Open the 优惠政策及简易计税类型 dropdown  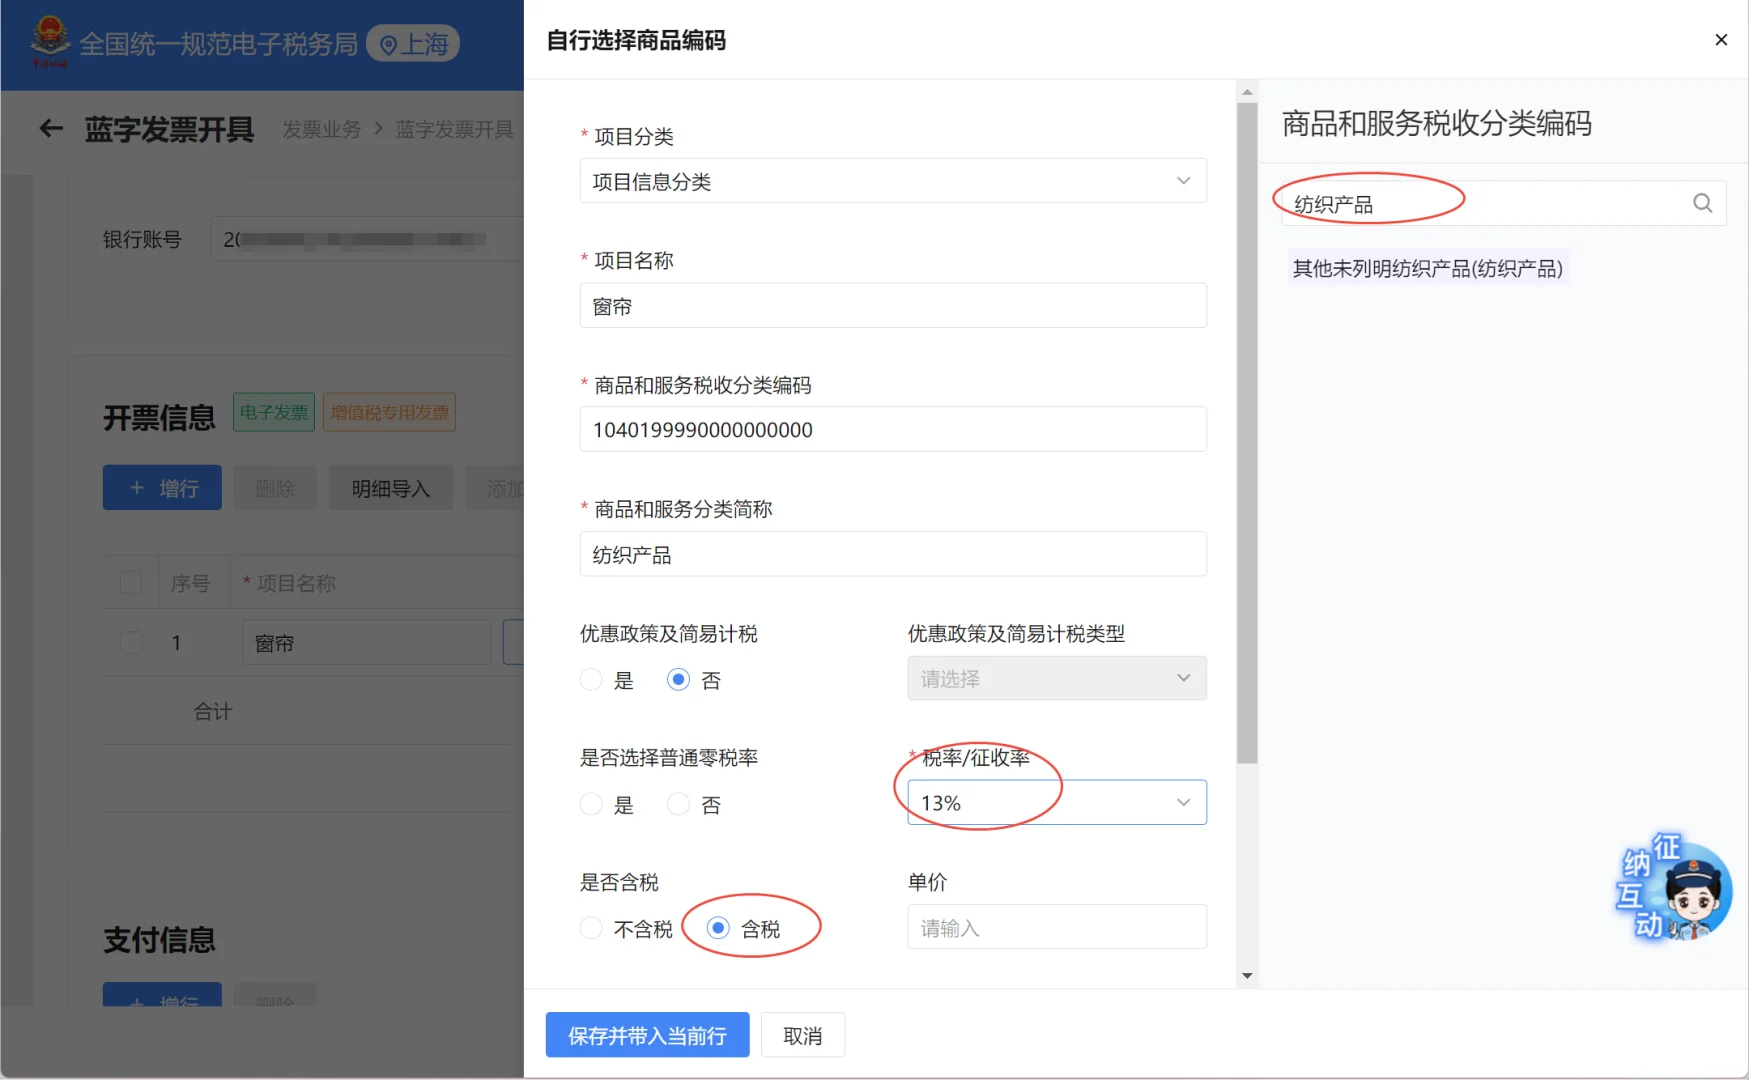coord(1183,678)
